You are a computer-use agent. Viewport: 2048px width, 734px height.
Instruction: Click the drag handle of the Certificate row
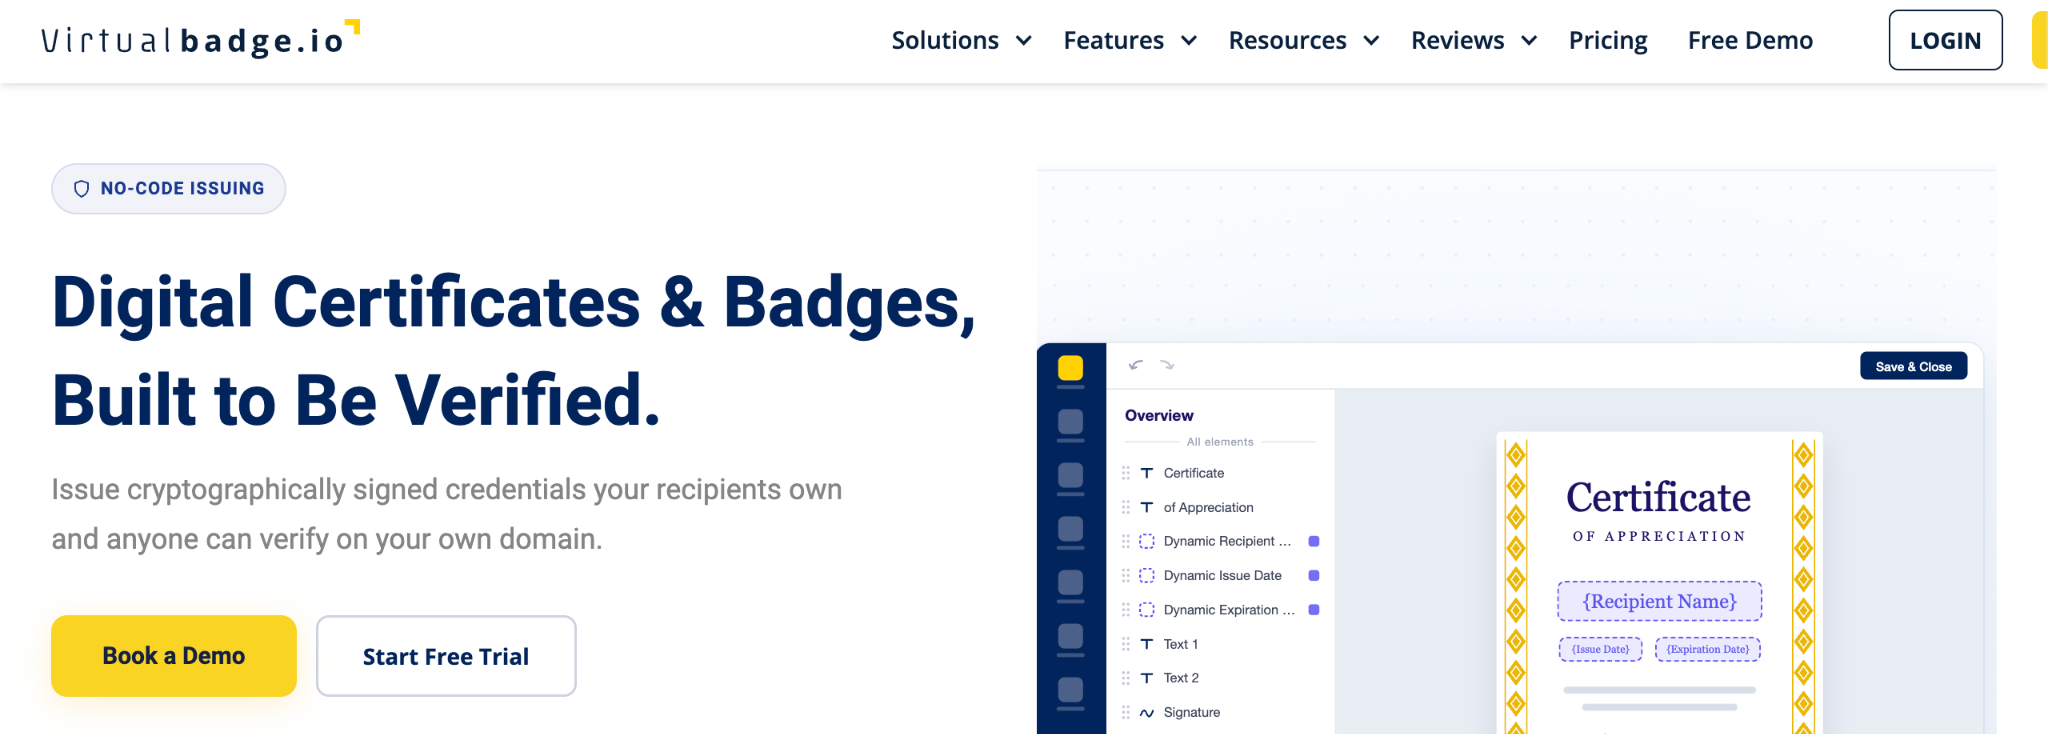pyautogui.click(x=1126, y=473)
